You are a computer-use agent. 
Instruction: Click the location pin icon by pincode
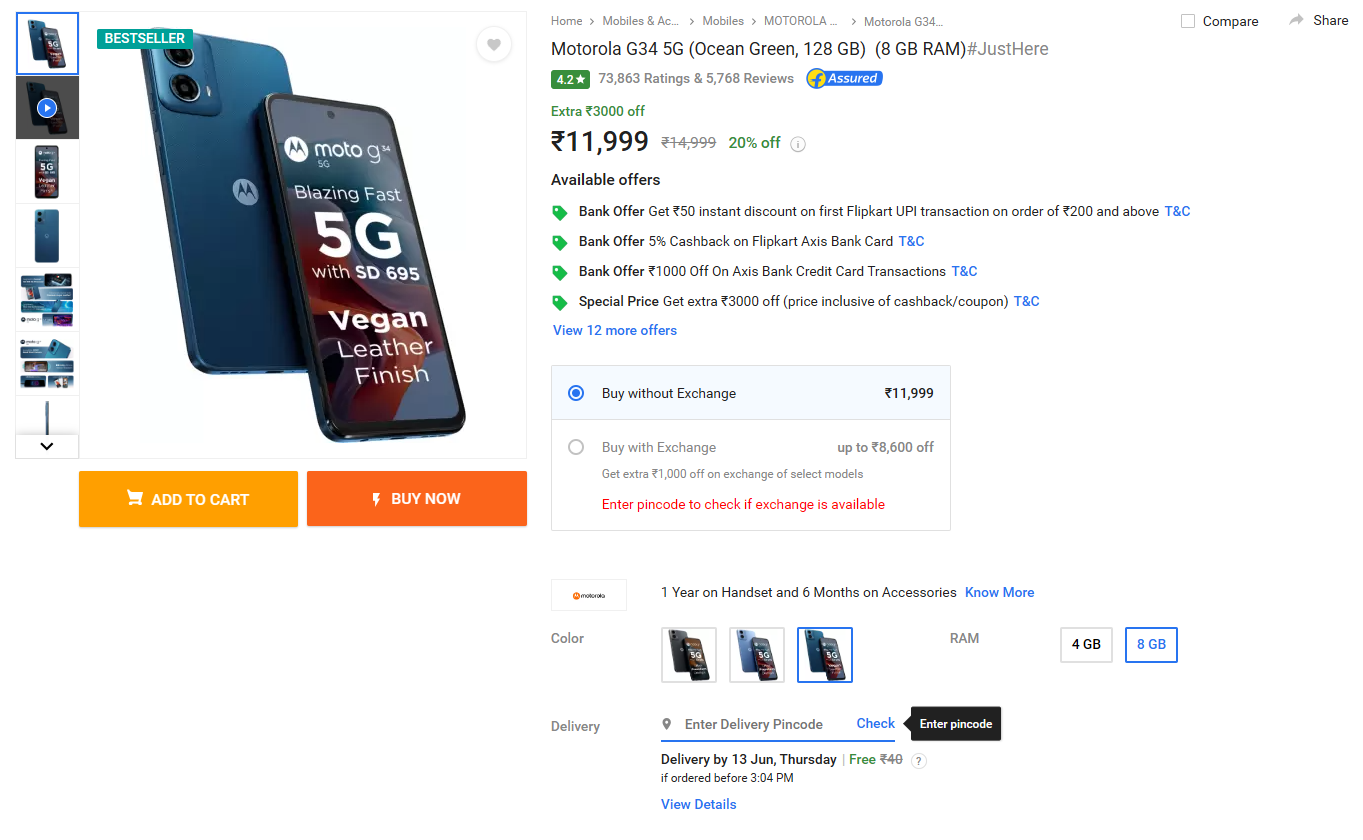pos(667,724)
